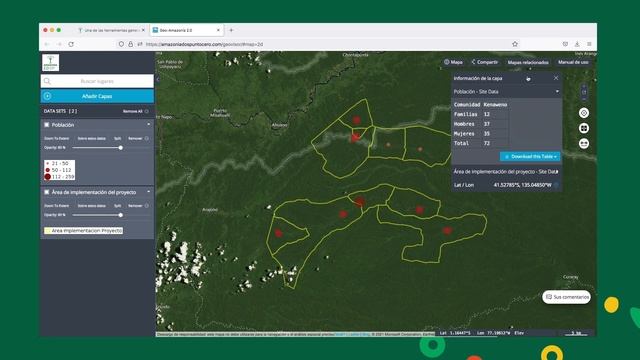The width and height of the screenshot is (640, 360).
Task: Open Sobre estos datos for Población
Action: coord(91,138)
